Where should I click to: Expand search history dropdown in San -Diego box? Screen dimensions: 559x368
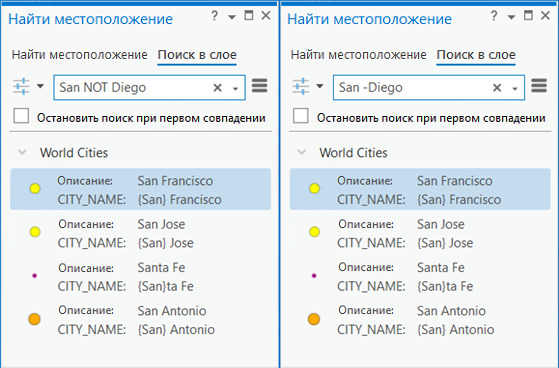515,88
